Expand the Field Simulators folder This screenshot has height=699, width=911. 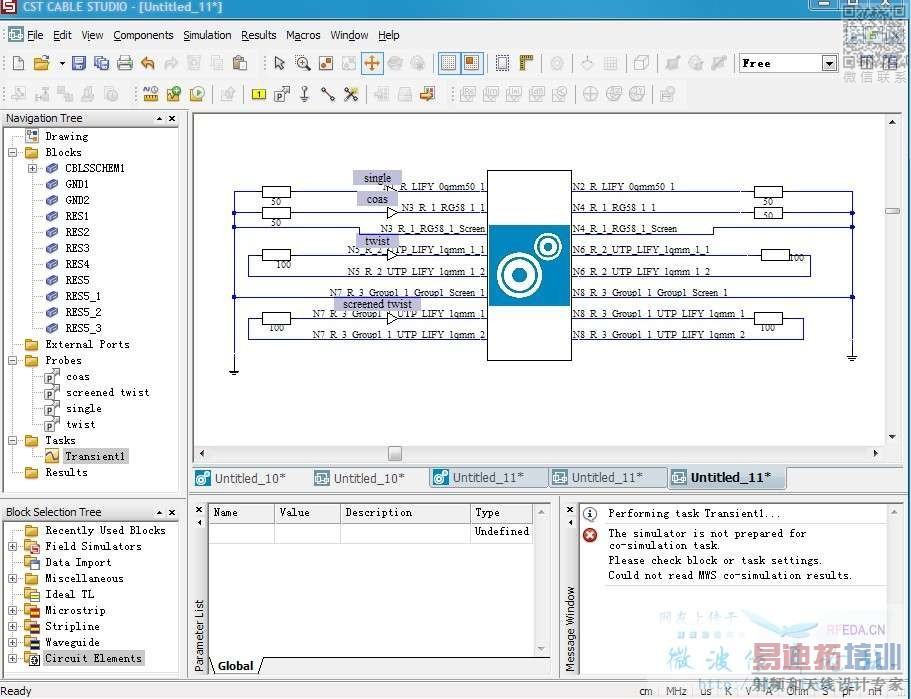(13, 546)
